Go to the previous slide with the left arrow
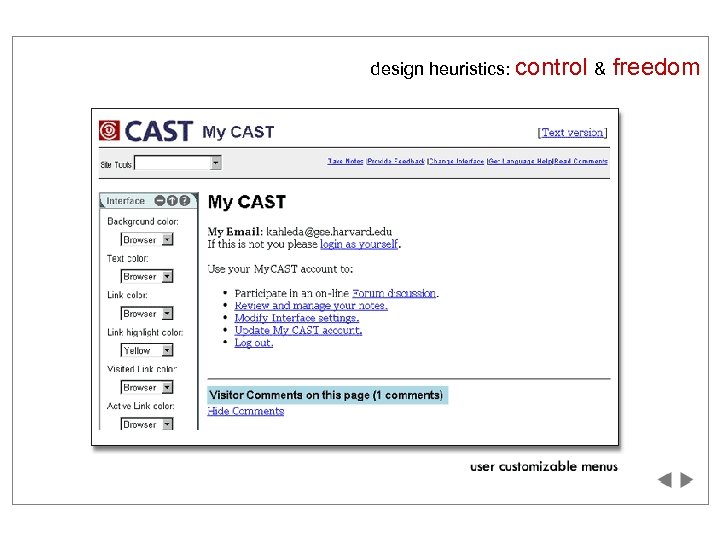 [x=664, y=480]
